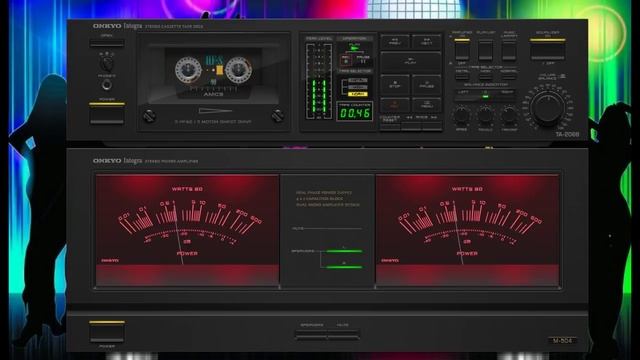640x360 pixels.
Task: Click the tape counter display showing 00.46
Action: pos(354,112)
